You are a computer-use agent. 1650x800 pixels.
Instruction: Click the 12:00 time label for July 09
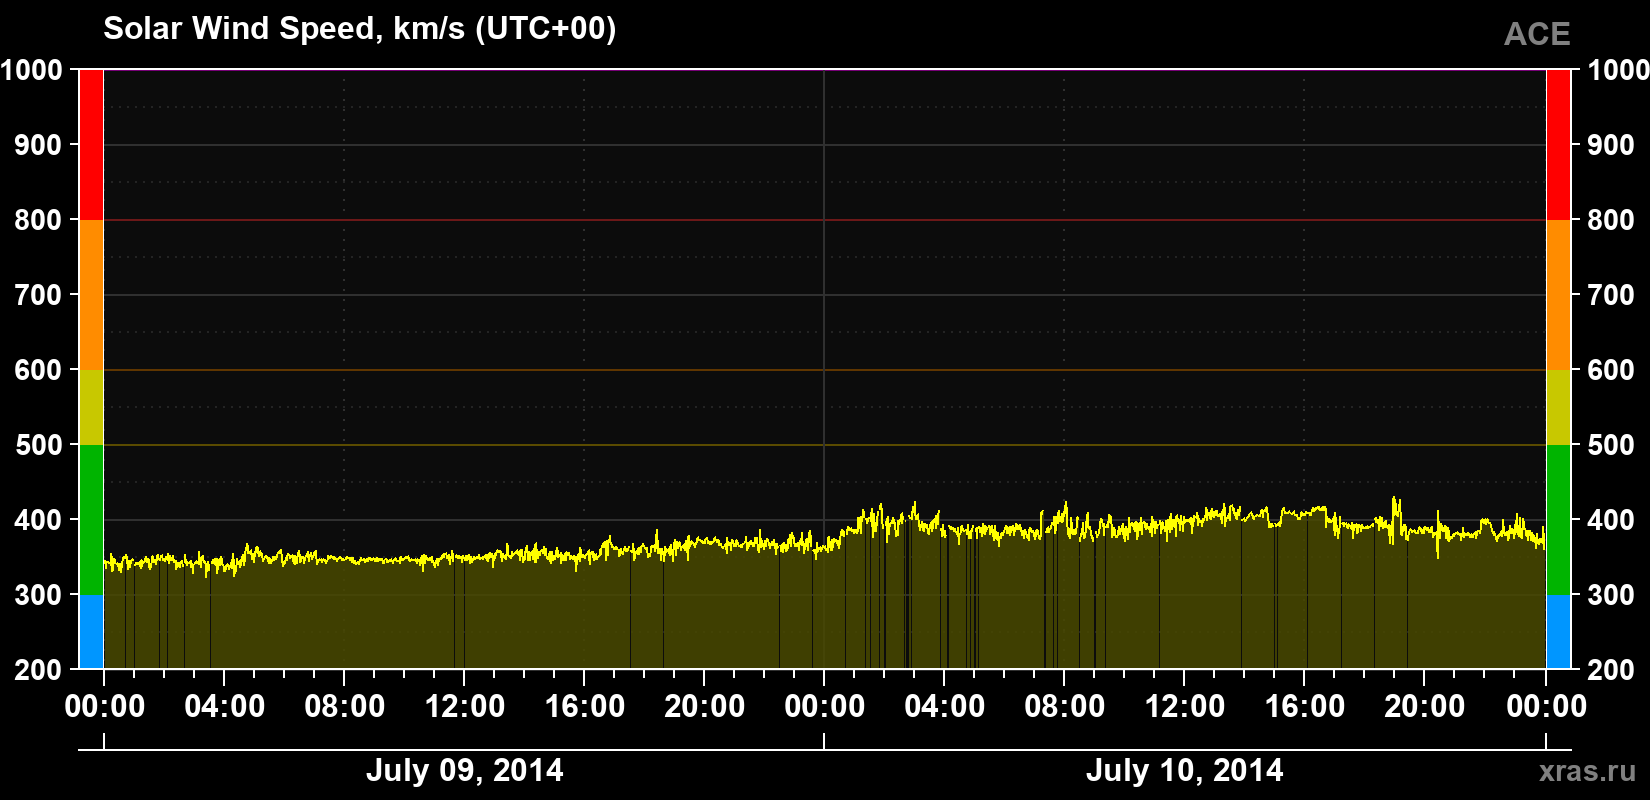pos(464,707)
